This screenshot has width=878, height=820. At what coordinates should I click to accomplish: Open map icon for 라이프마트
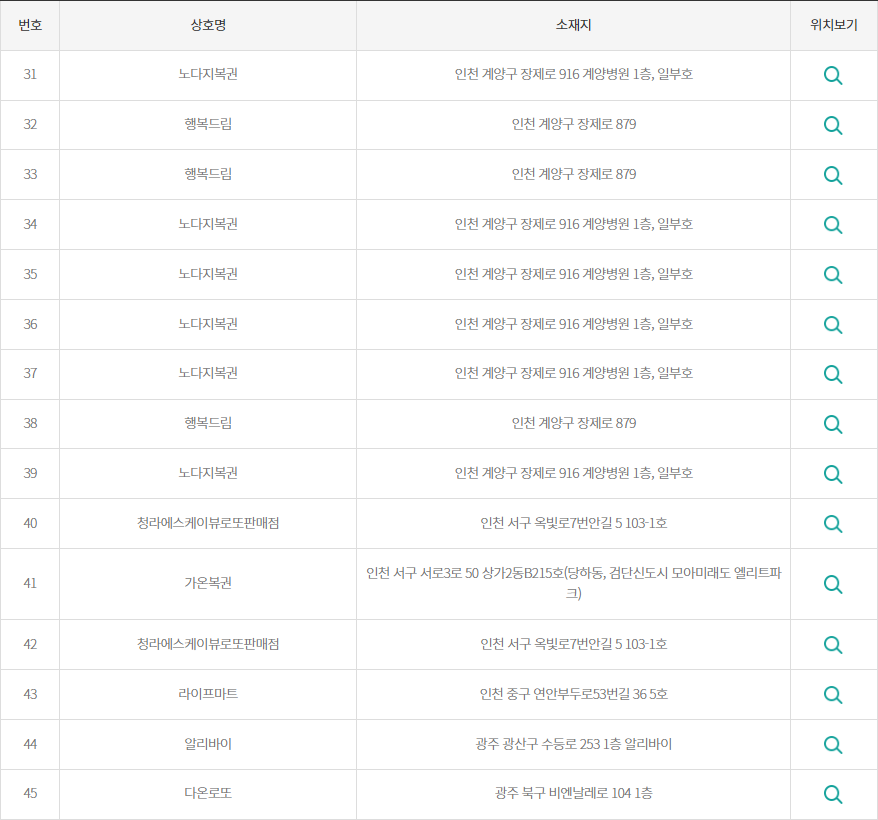click(833, 694)
